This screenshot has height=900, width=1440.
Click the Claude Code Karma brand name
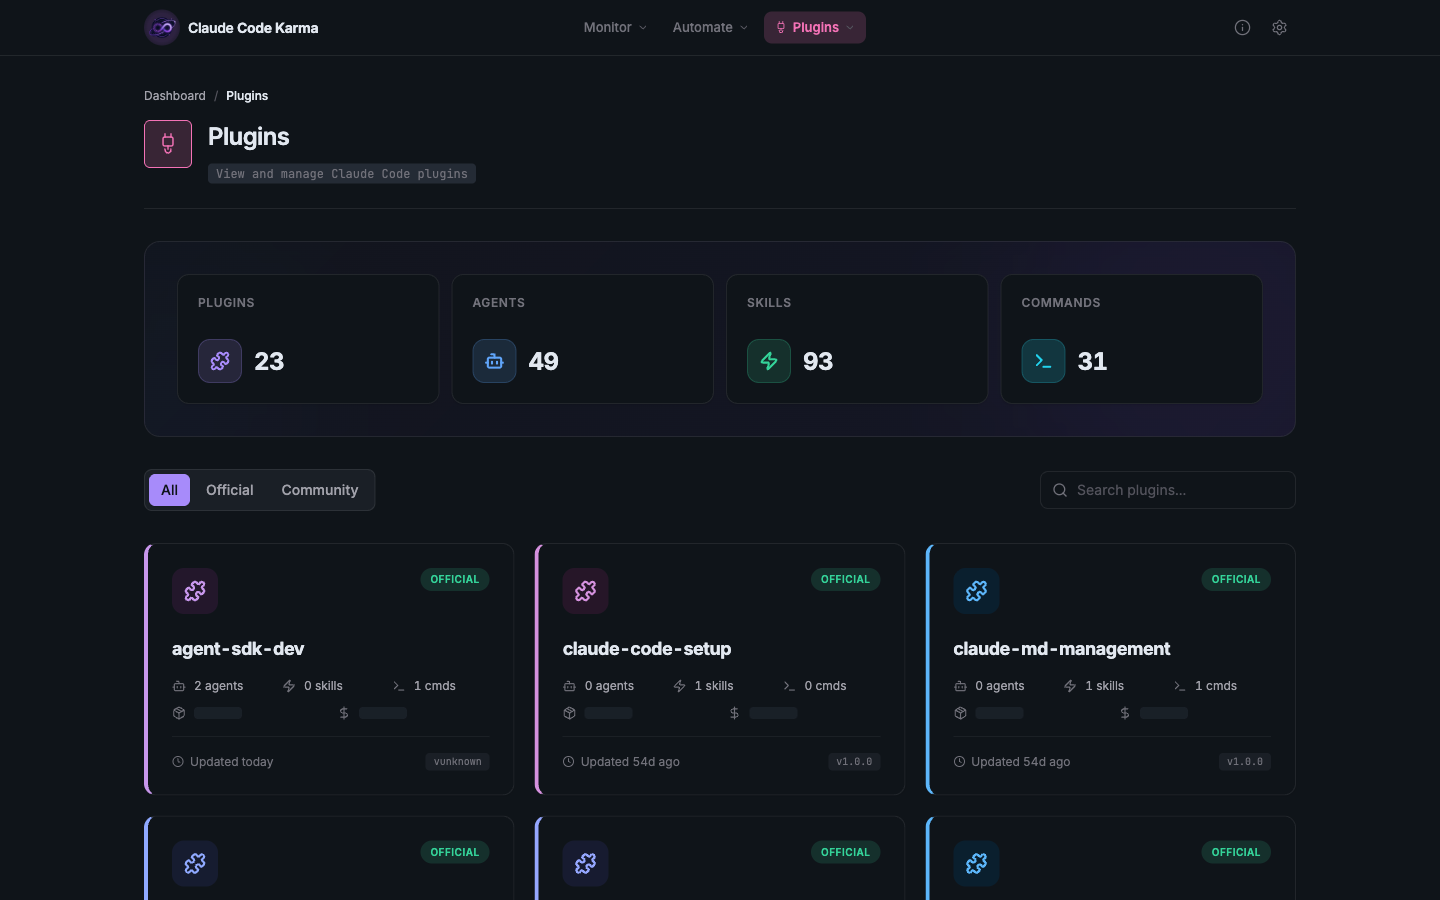(x=253, y=28)
